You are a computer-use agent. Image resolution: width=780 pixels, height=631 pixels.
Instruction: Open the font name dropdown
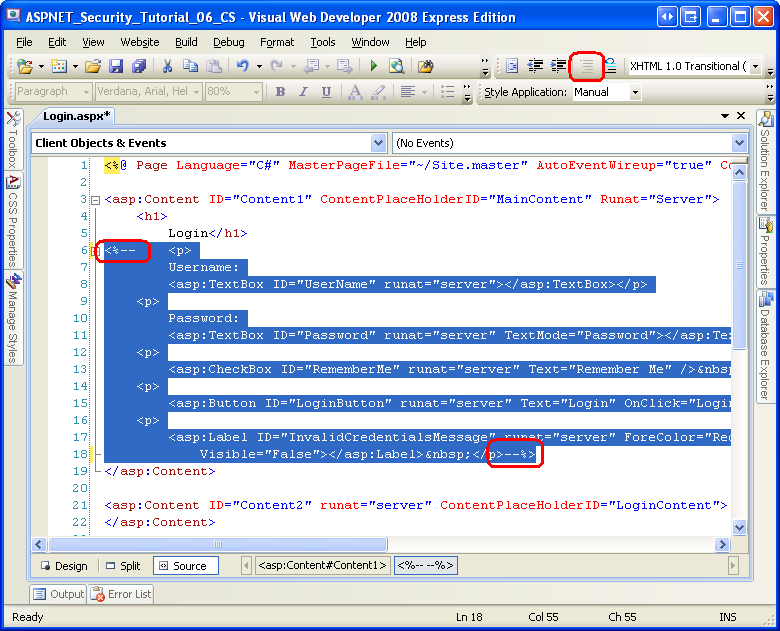[196, 92]
